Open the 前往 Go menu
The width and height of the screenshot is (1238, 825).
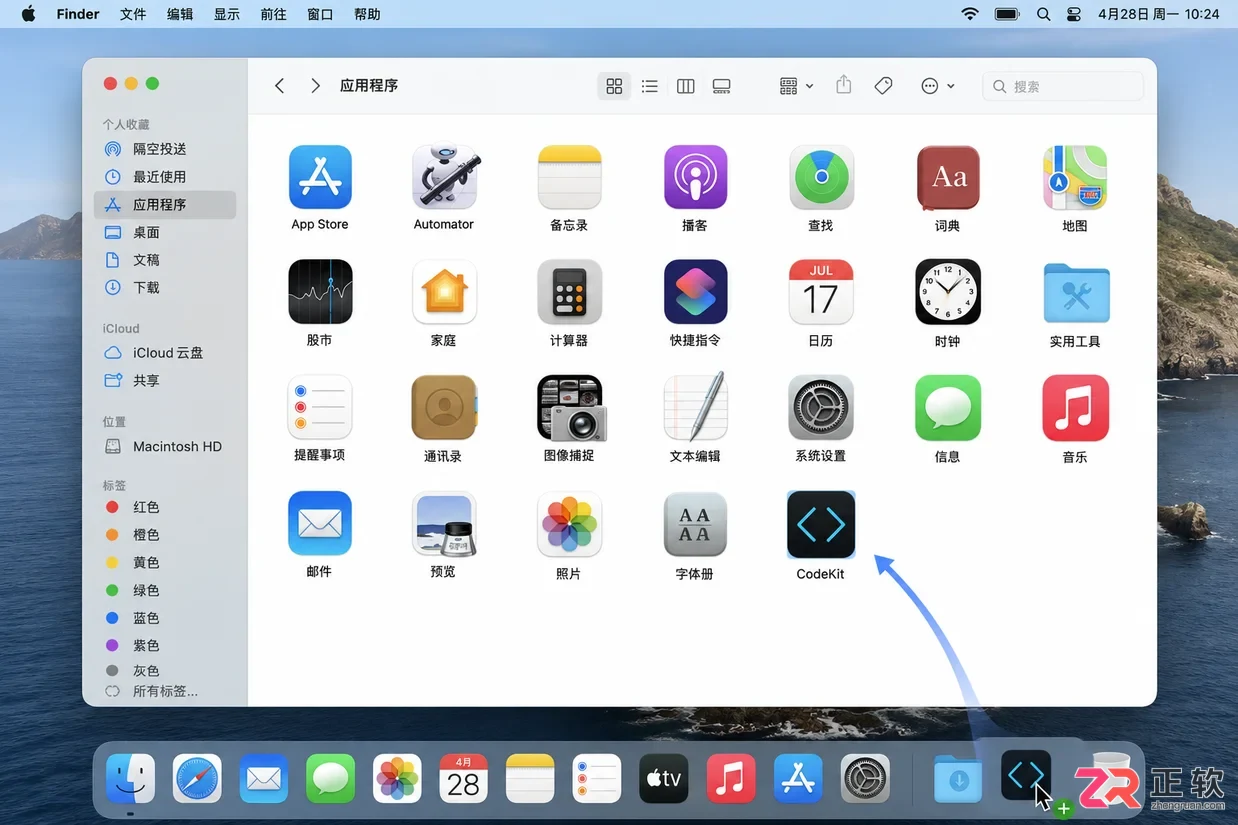click(x=273, y=14)
